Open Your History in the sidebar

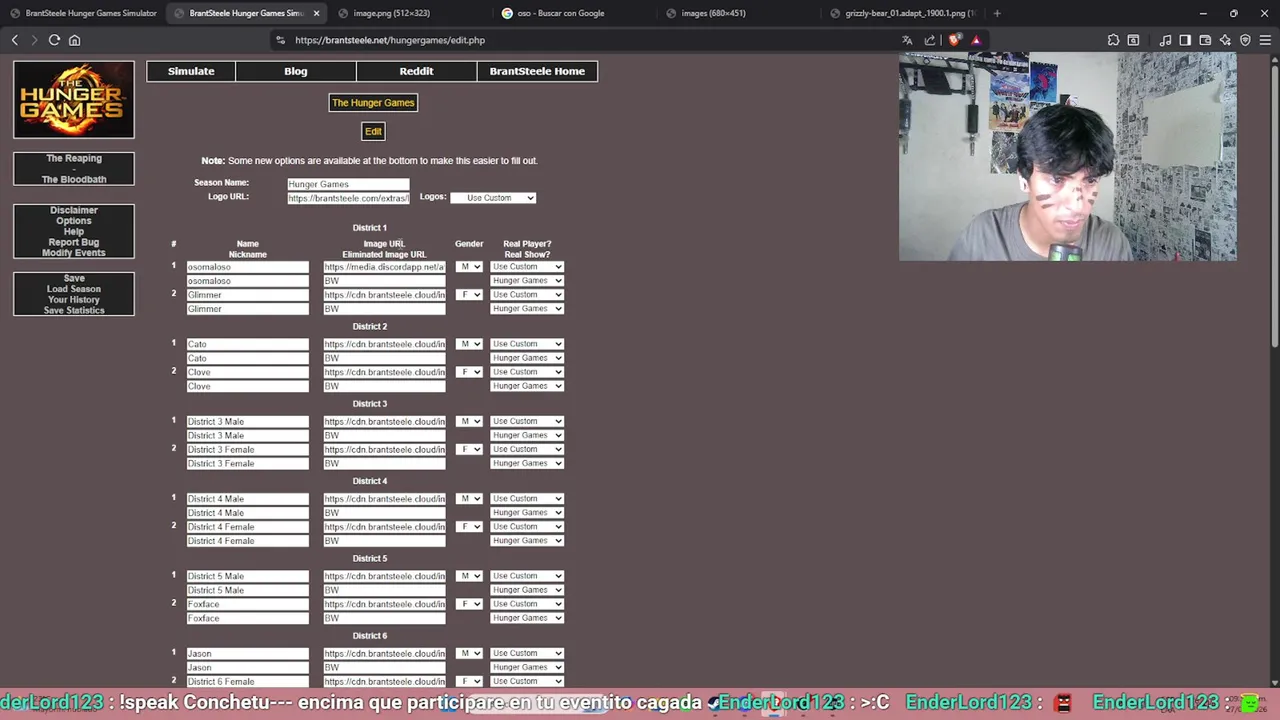point(74,300)
